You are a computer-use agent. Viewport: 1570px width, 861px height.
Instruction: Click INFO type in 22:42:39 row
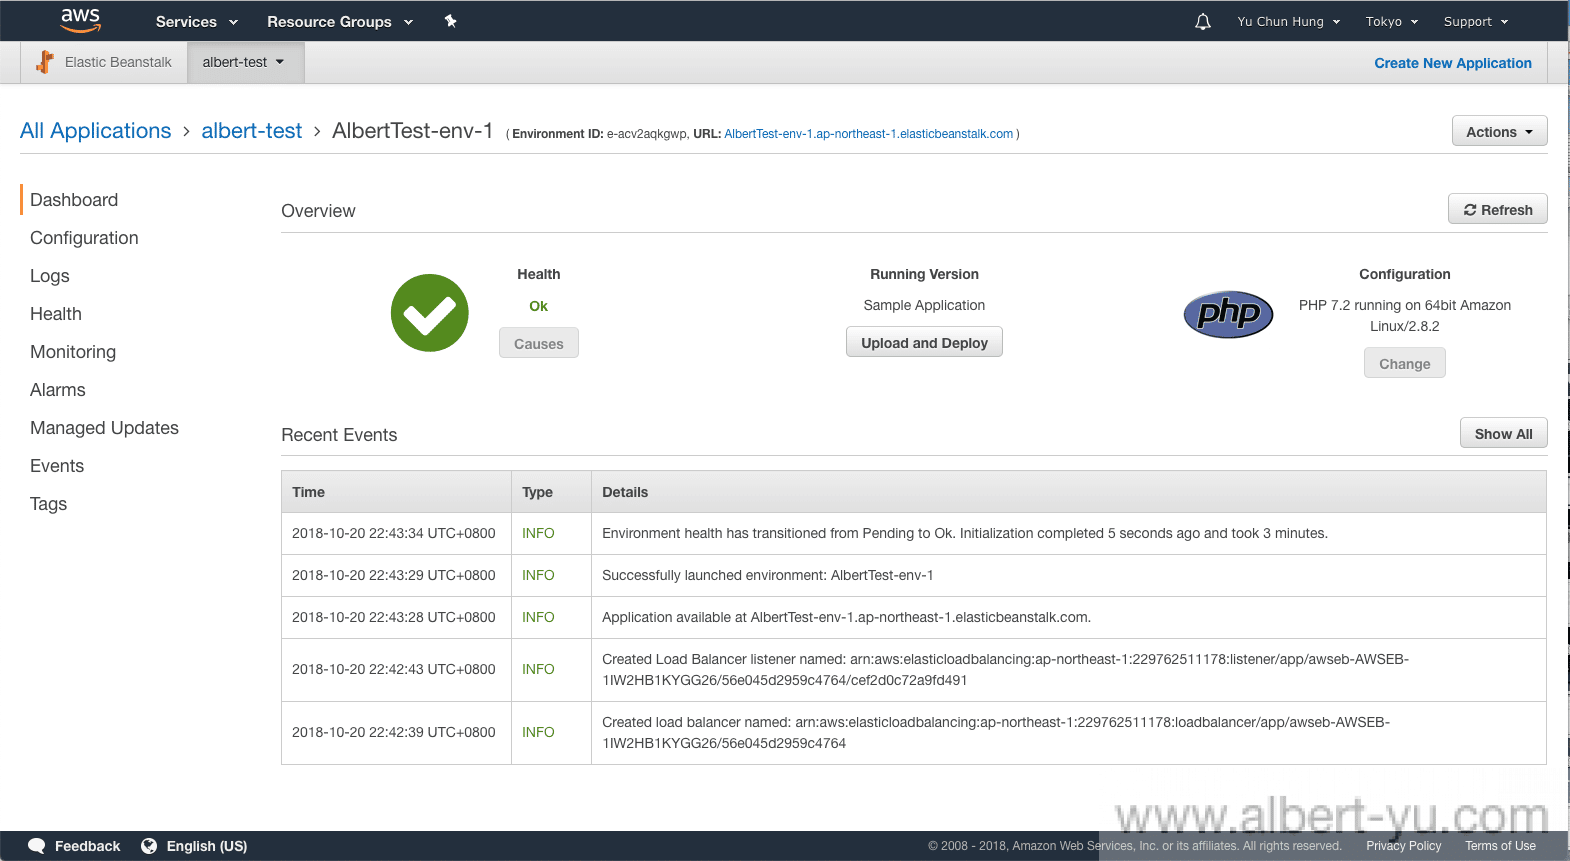tap(538, 732)
